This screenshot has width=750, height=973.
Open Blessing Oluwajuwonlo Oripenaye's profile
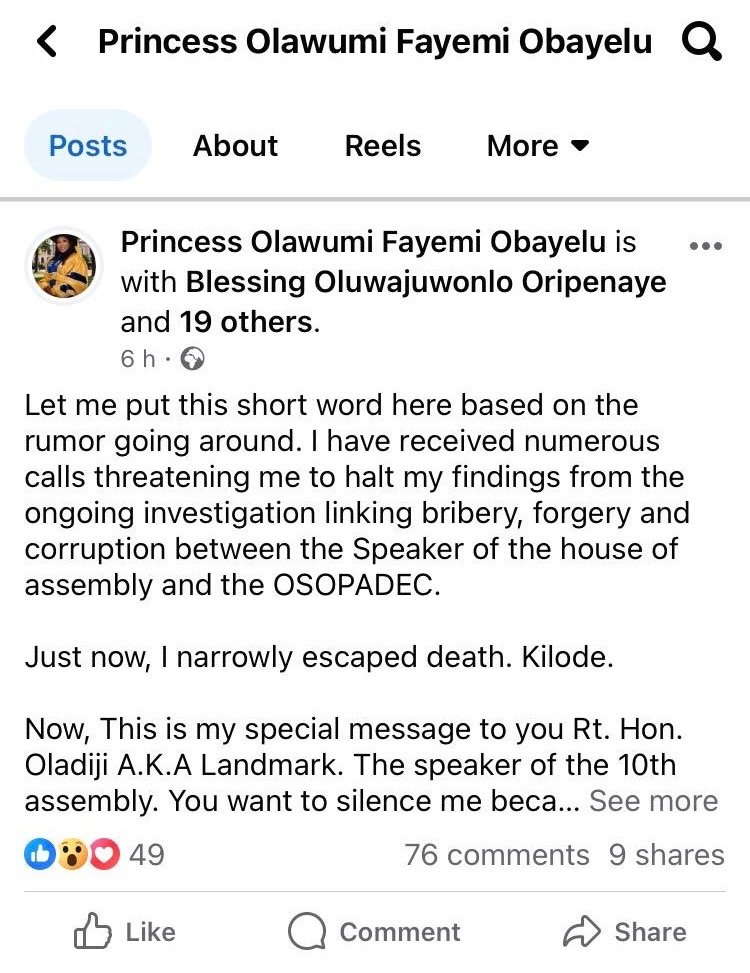tap(426, 282)
